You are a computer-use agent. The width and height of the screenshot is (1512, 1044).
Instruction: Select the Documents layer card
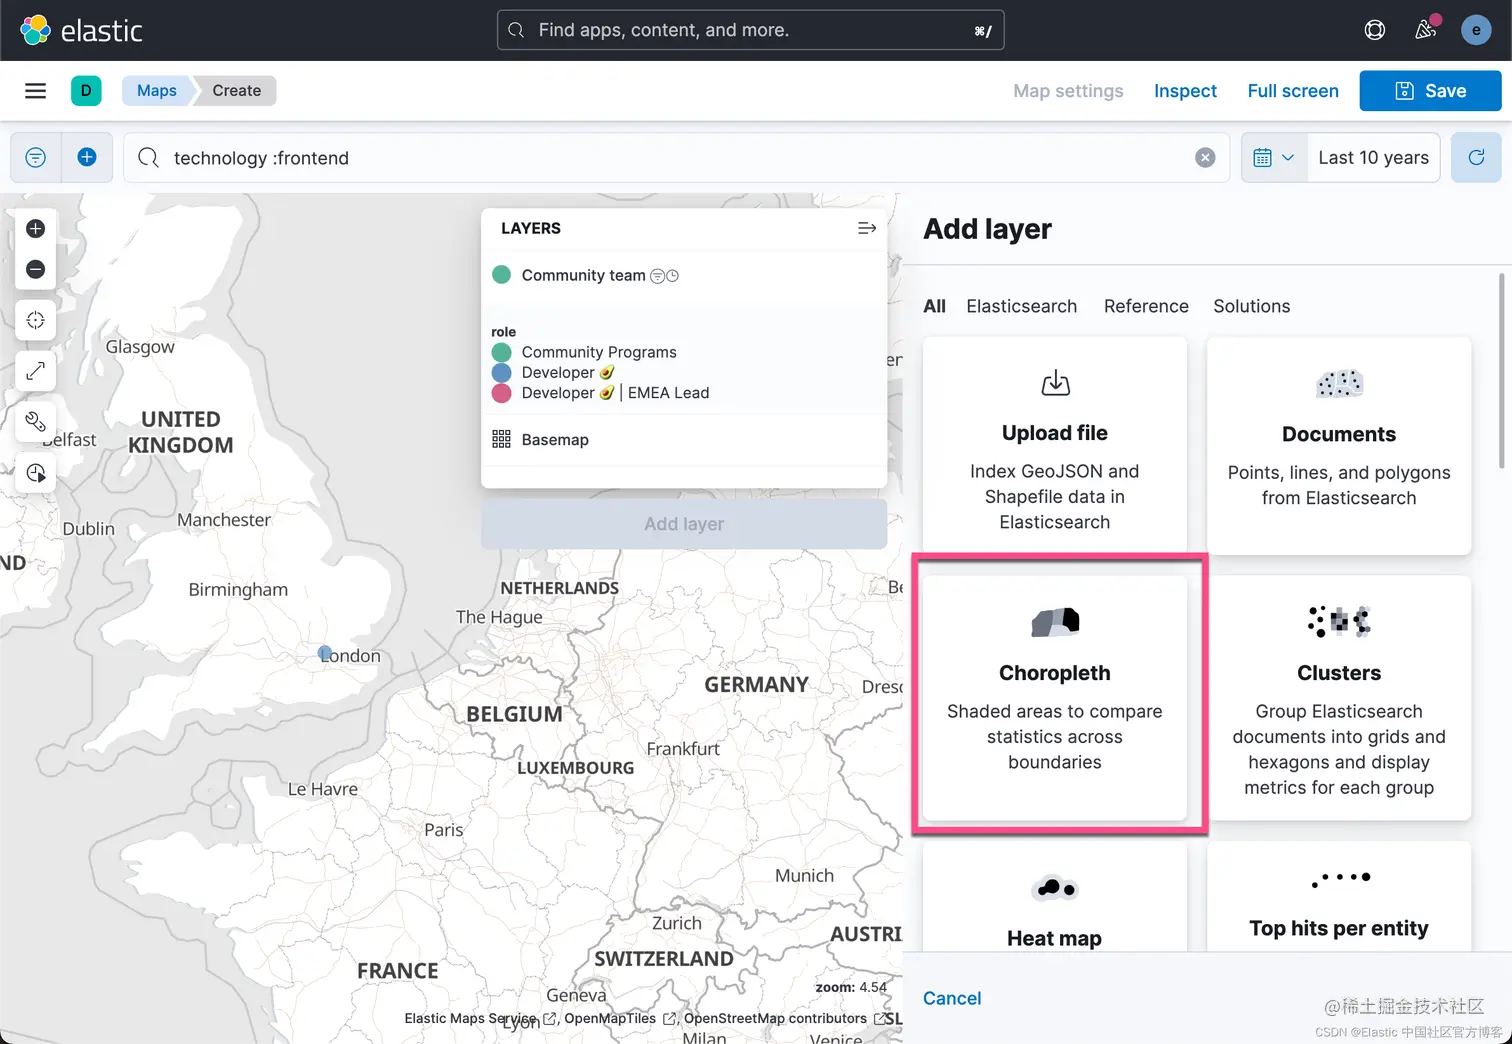pyautogui.click(x=1339, y=445)
